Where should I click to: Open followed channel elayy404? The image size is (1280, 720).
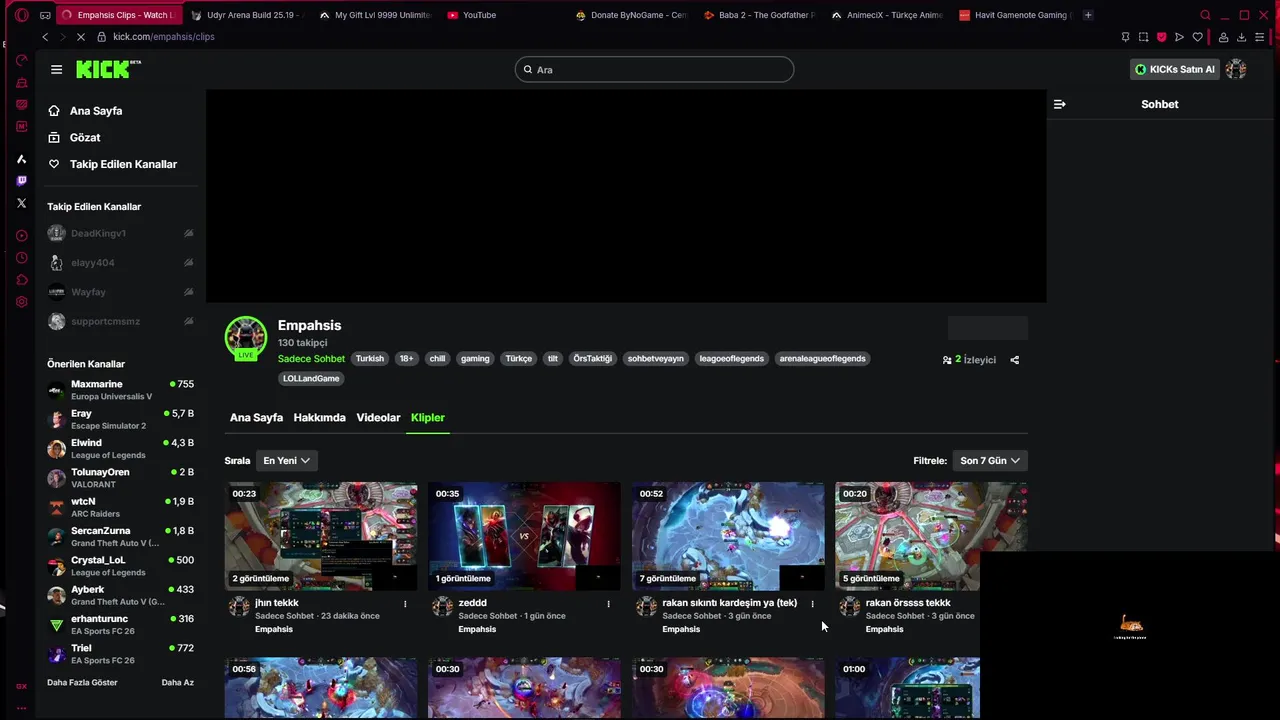pos(121,263)
